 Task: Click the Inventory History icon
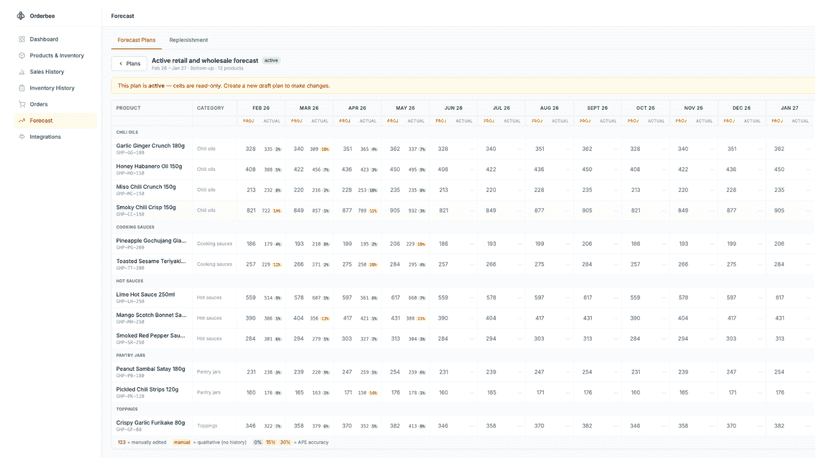click(x=22, y=88)
